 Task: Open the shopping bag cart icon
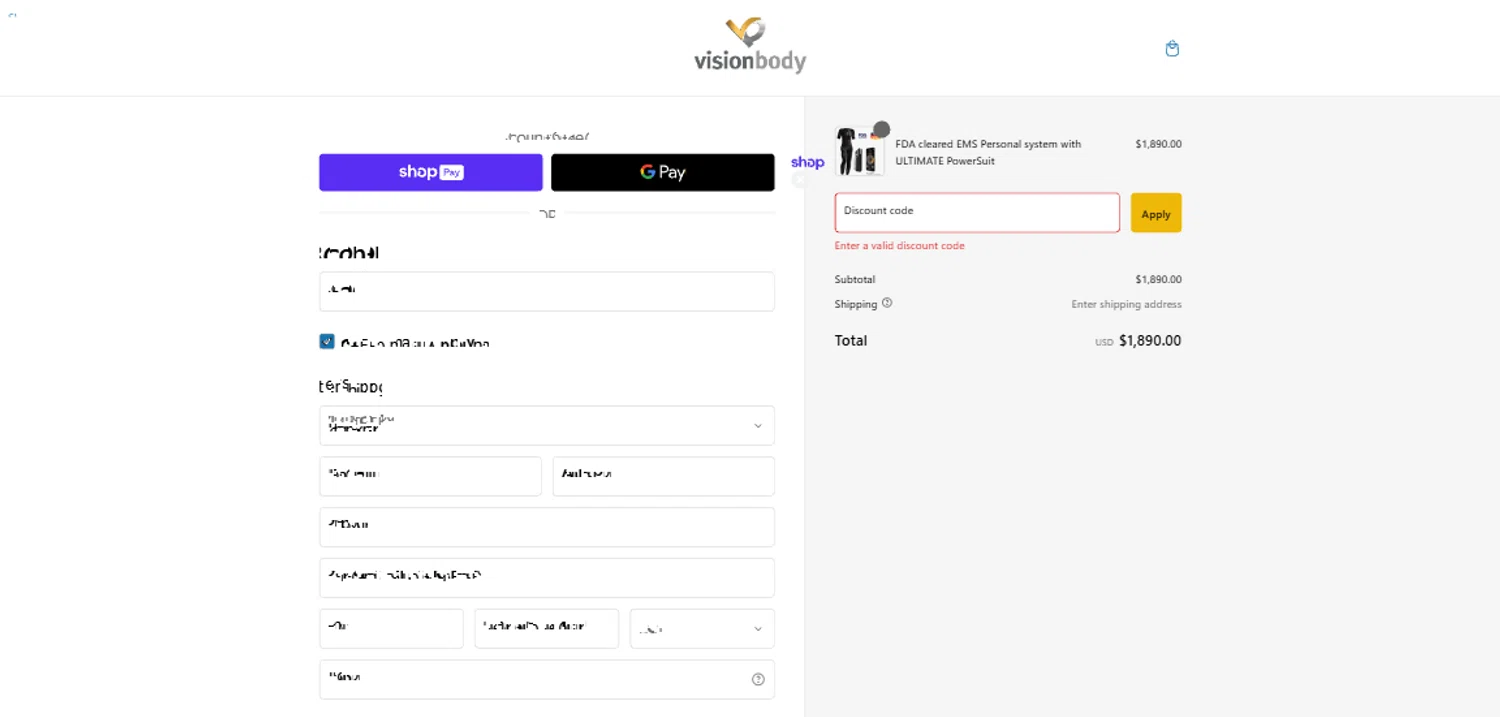[1172, 49]
